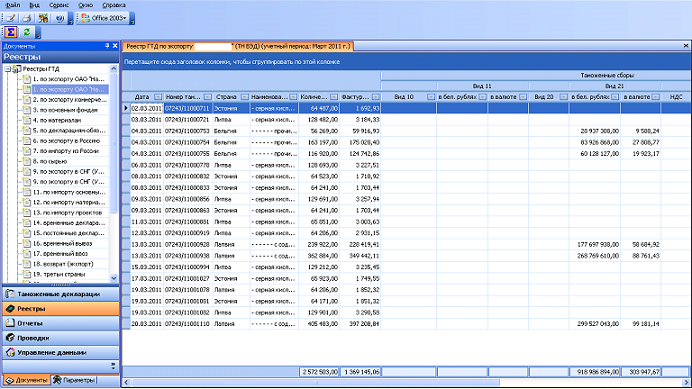Click document icon of 16. временный вывоз

tap(26, 243)
